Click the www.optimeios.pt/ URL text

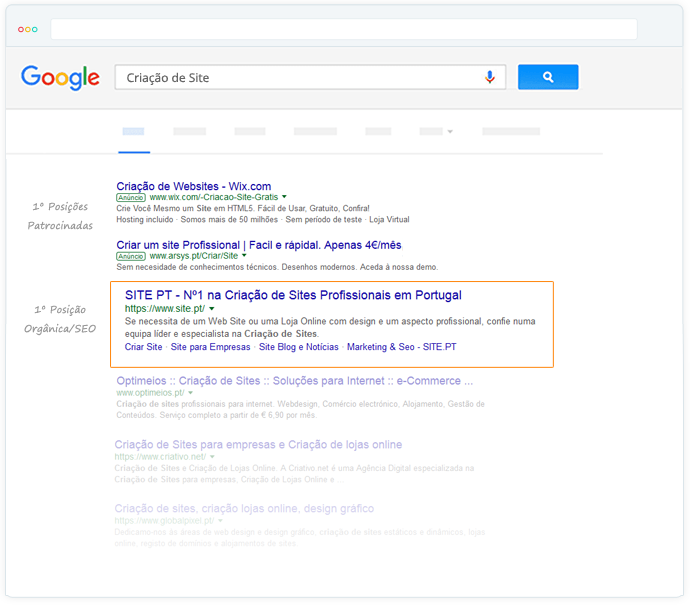tap(150, 392)
